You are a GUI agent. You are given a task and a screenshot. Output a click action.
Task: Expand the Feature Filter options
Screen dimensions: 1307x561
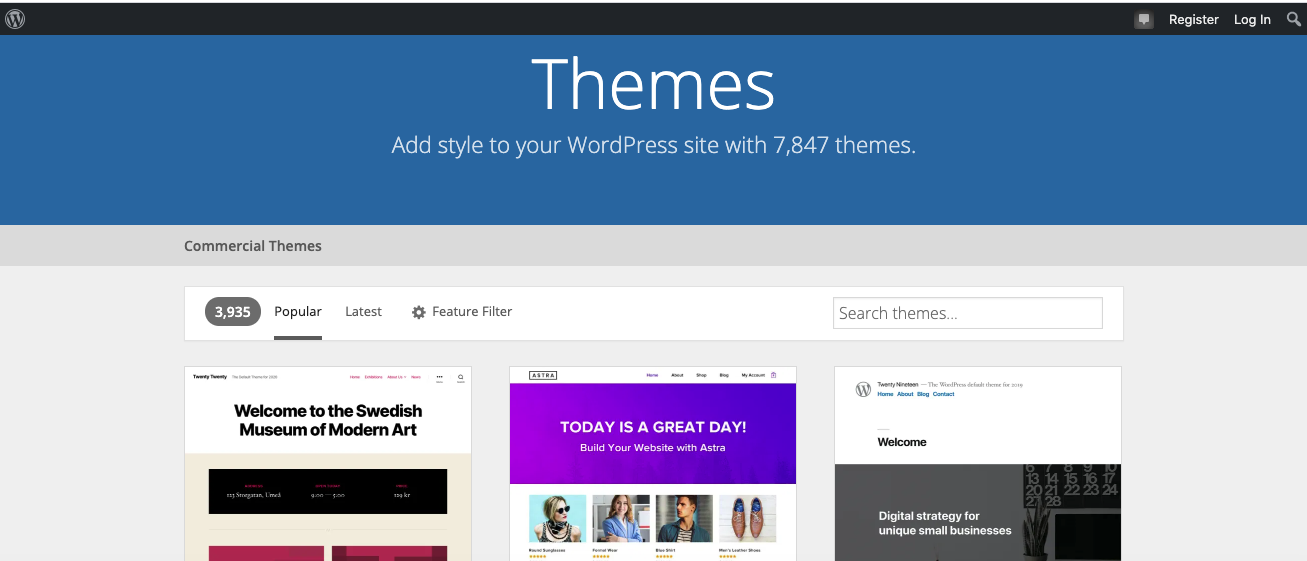click(x=471, y=312)
